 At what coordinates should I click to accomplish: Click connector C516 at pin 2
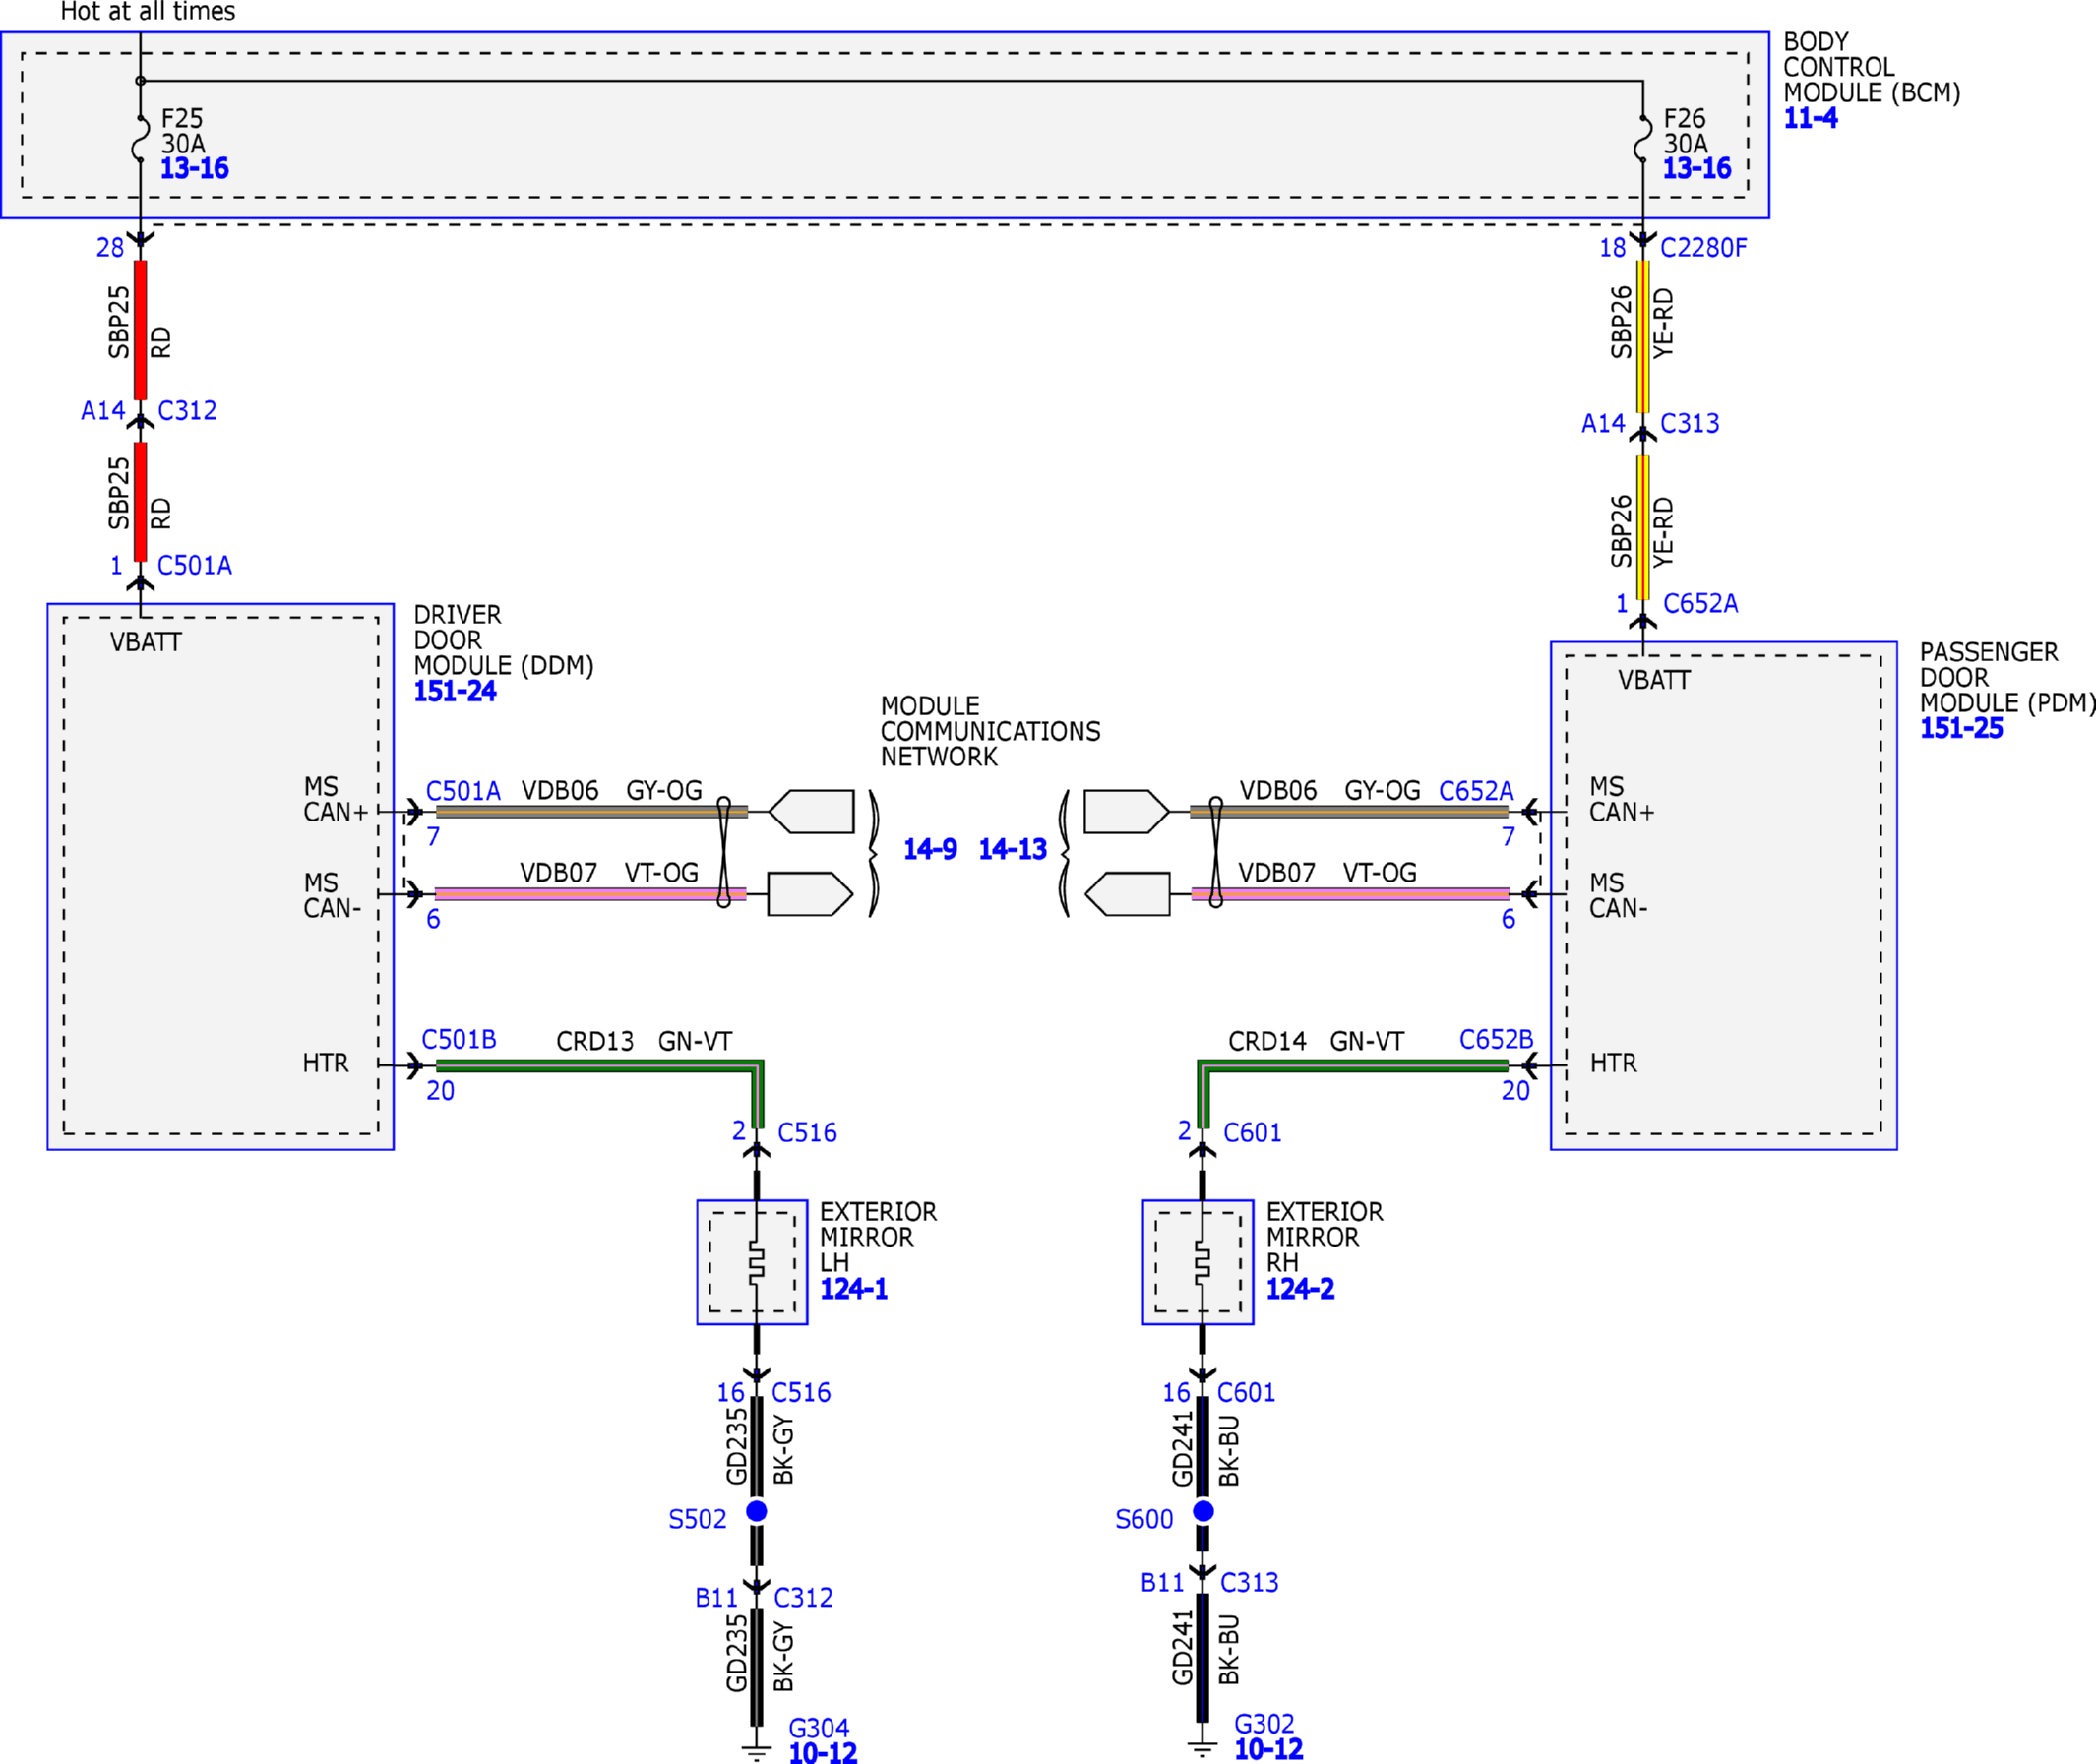[x=807, y=1132]
